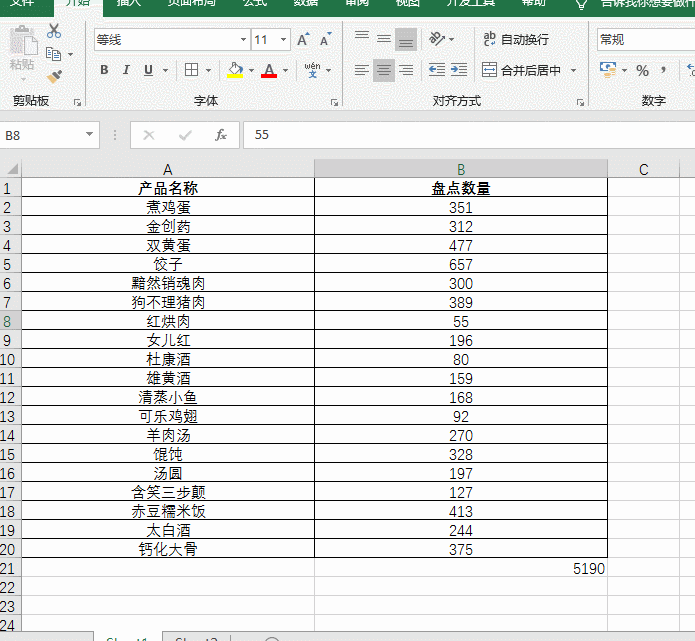This screenshot has width=695, height=641.
Task: Apply accounting number format icon
Action: tap(608, 70)
